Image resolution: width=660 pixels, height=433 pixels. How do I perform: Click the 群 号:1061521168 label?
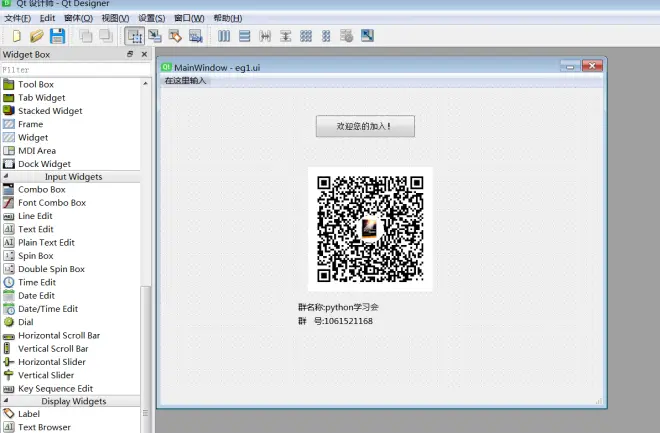pos(335,321)
